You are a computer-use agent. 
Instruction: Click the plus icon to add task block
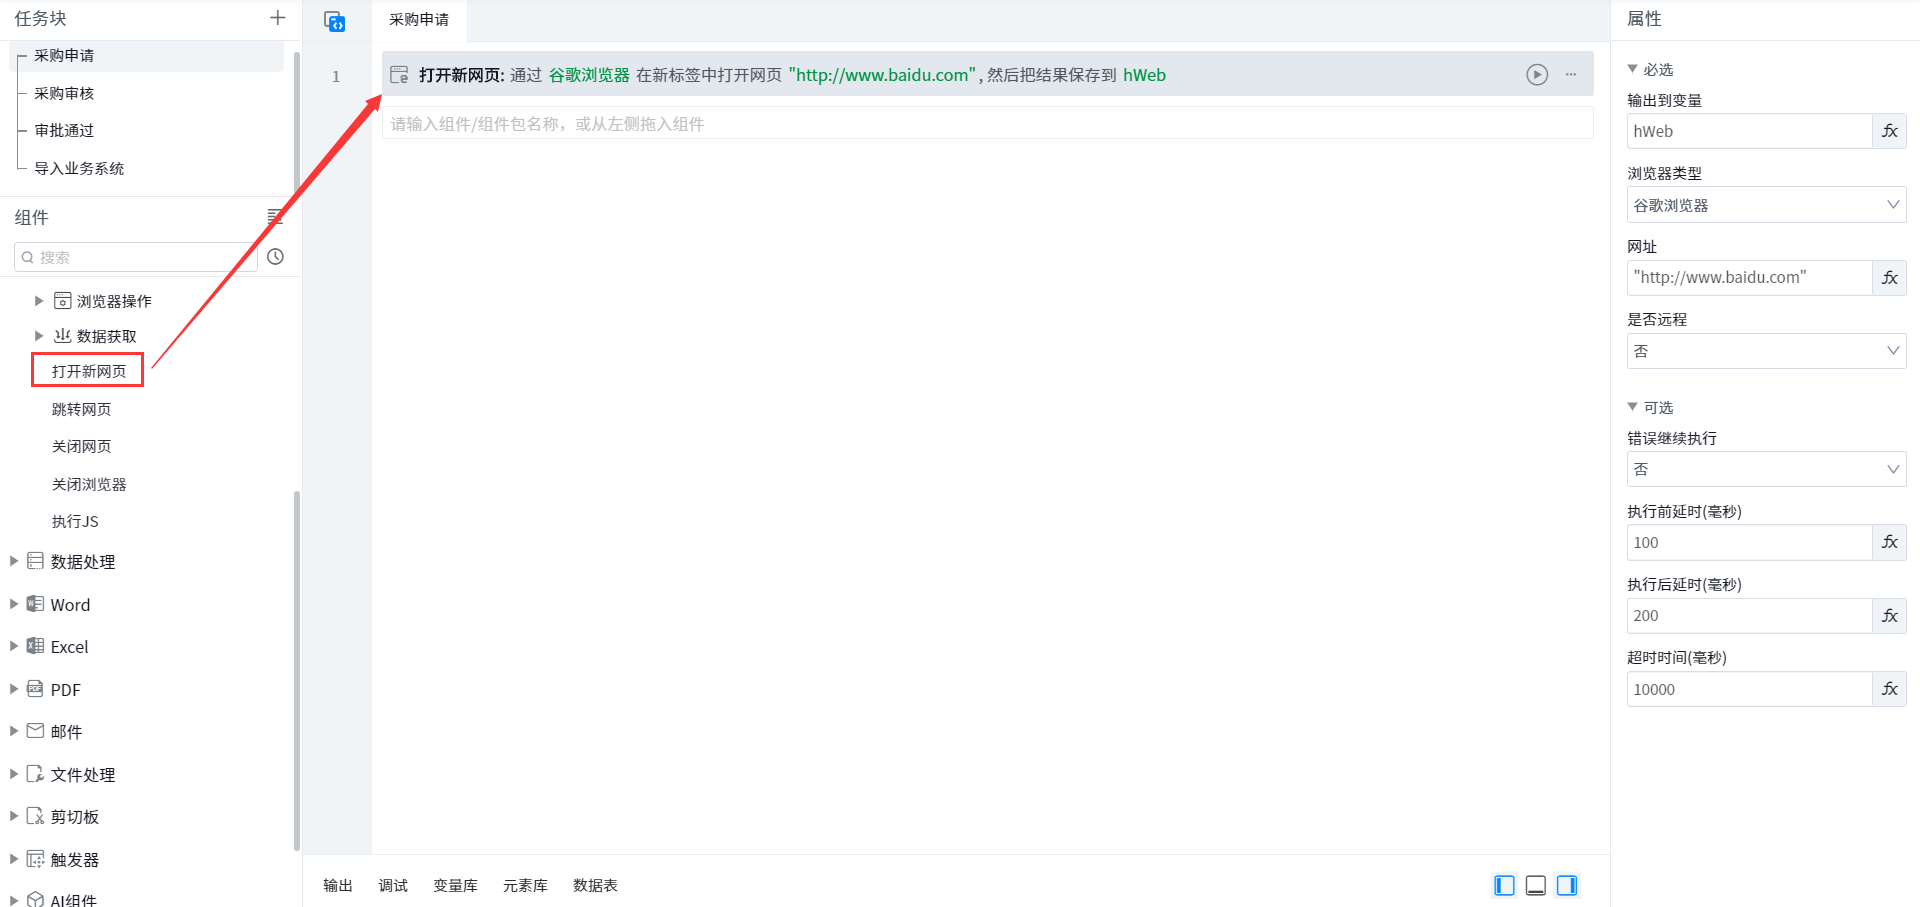pyautogui.click(x=277, y=18)
